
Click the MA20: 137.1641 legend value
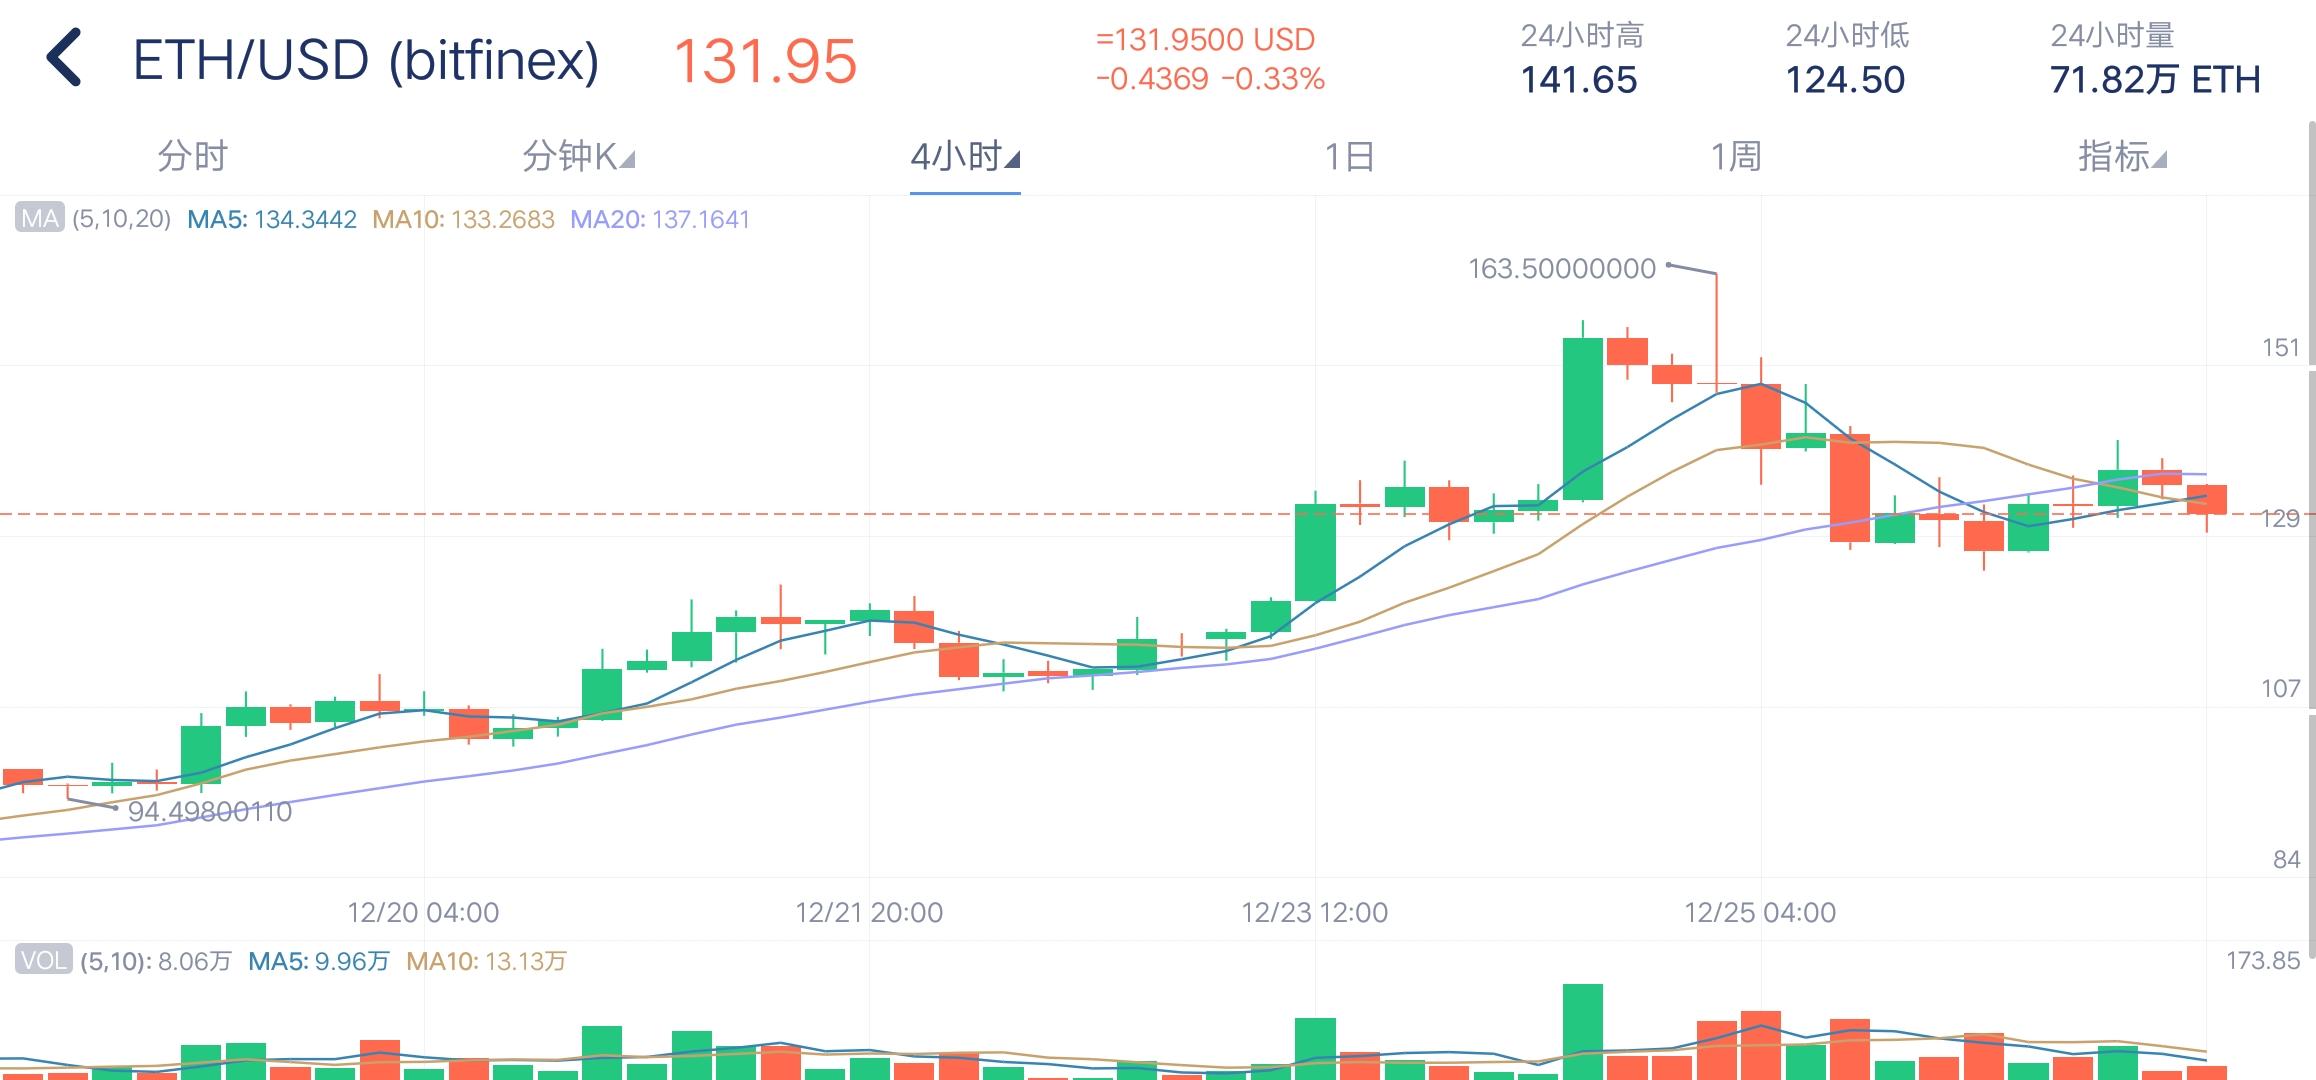[660, 219]
